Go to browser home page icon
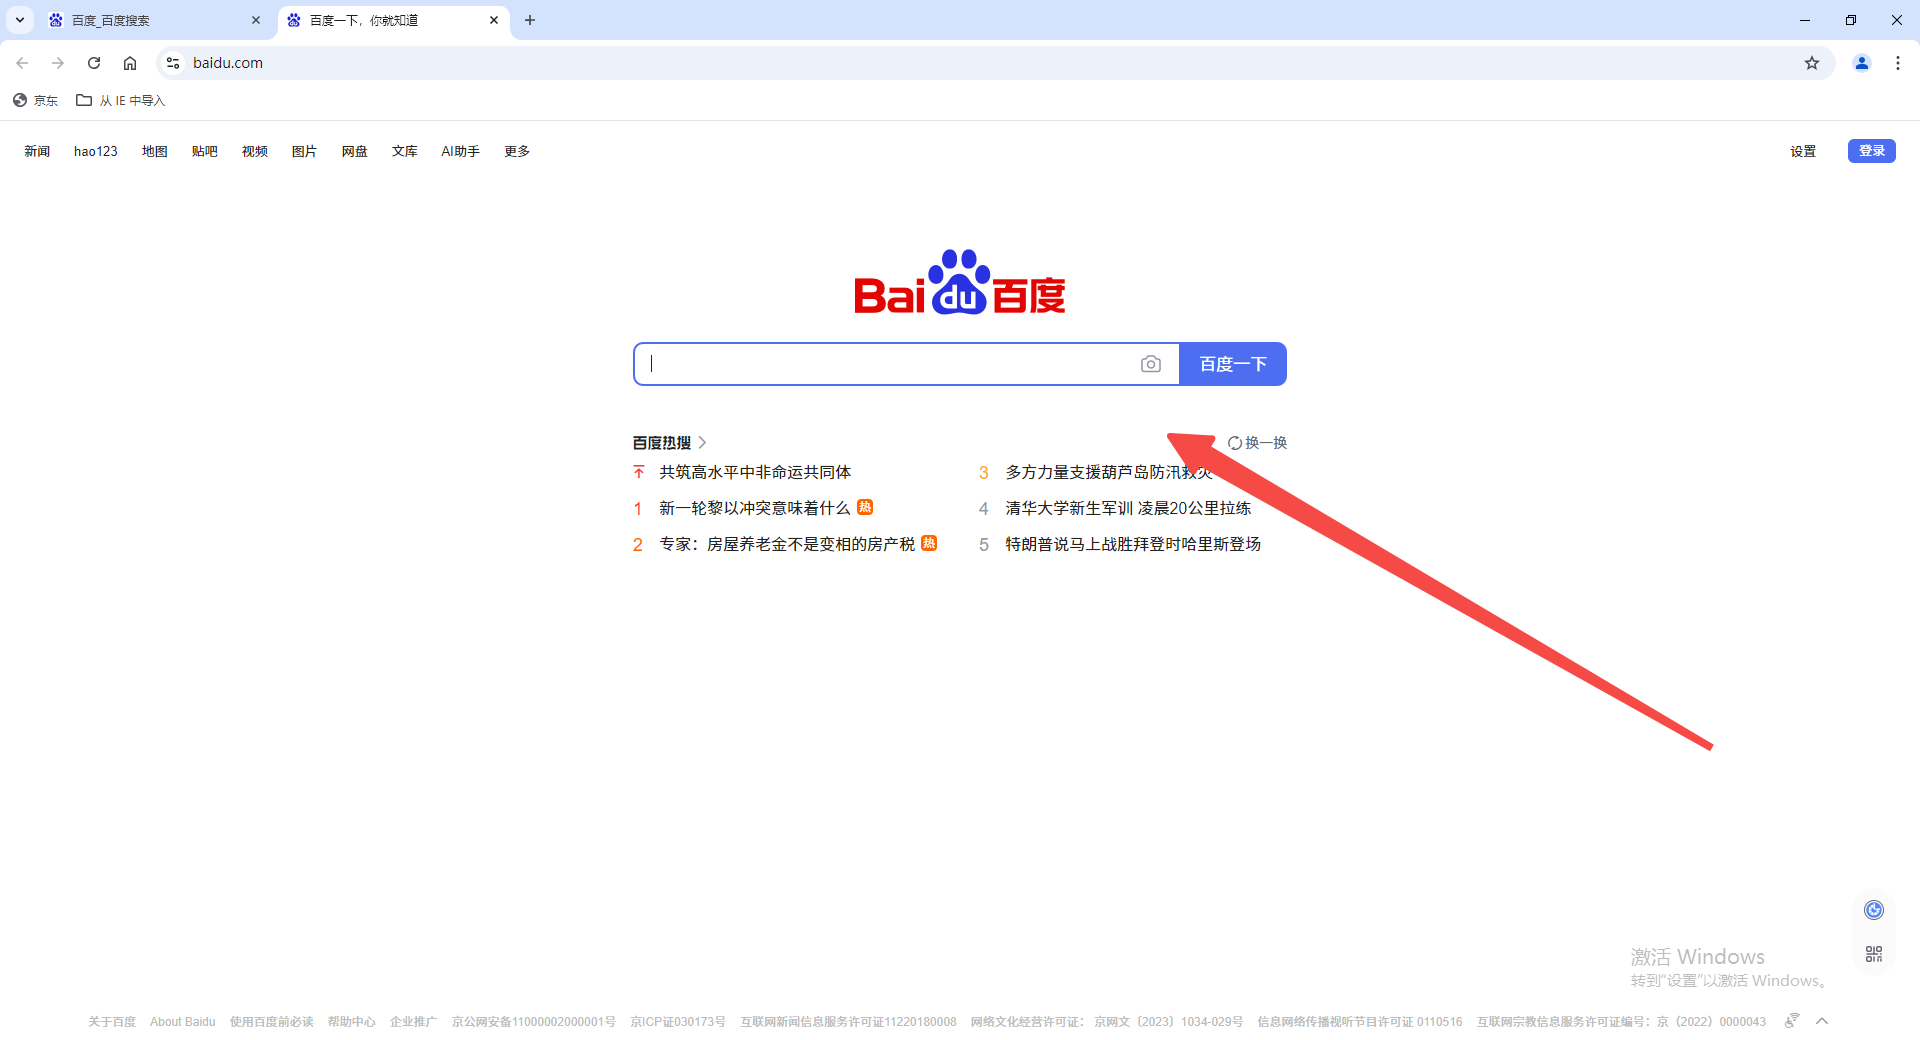This screenshot has width=1920, height=1040. (x=130, y=63)
